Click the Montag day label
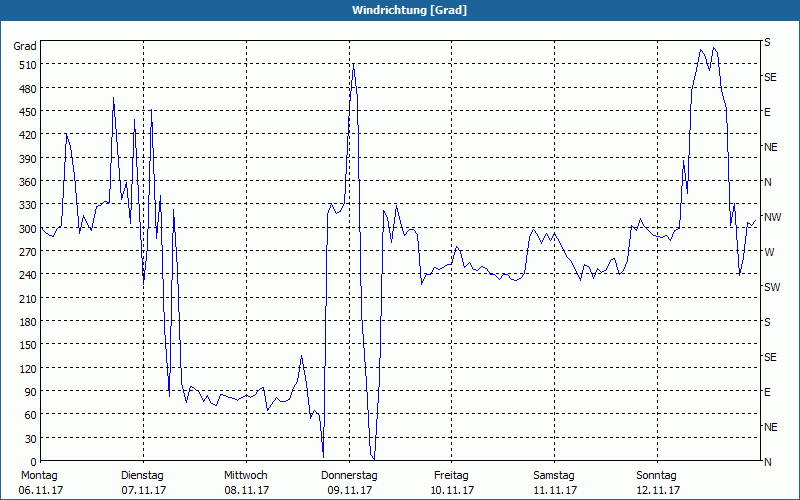Viewport: 800px width, 500px height. pyautogui.click(x=39, y=476)
